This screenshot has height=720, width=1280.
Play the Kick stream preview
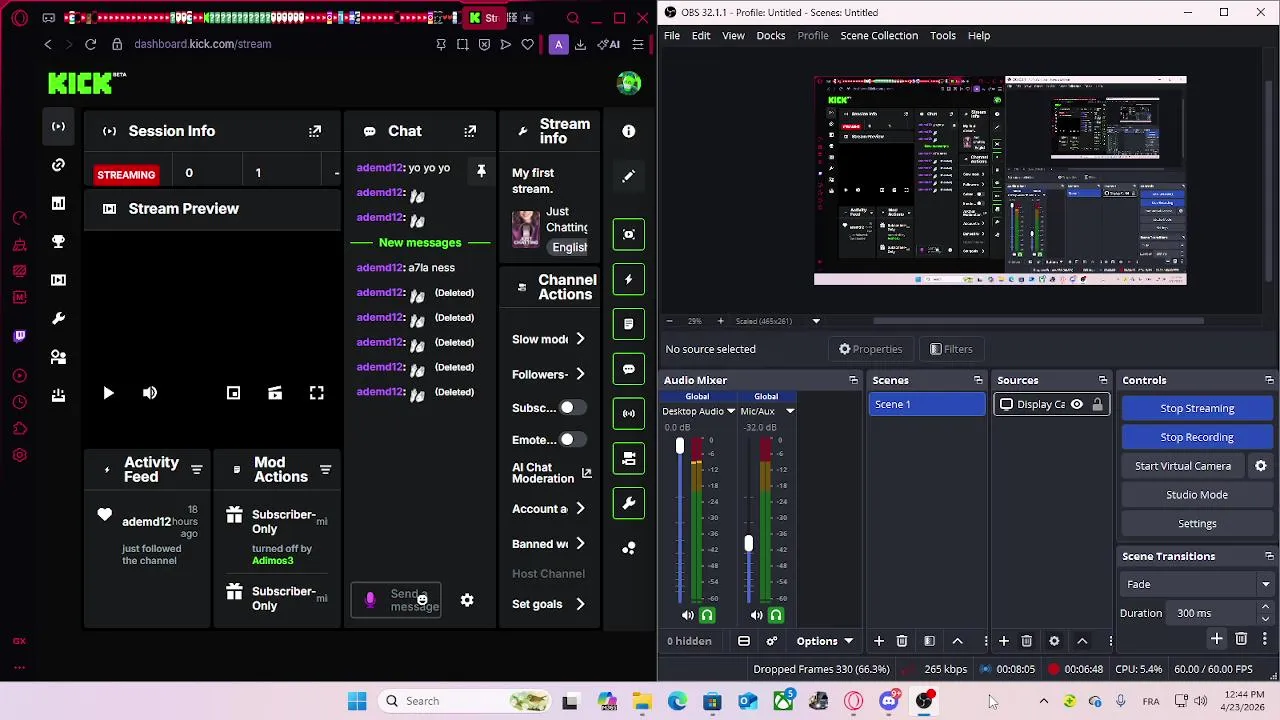pyautogui.click(x=108, y=393)
